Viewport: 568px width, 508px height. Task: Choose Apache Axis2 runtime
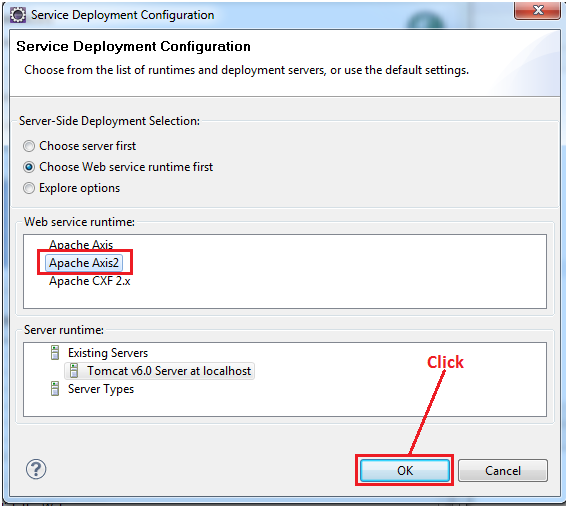[x=84, y=263]
